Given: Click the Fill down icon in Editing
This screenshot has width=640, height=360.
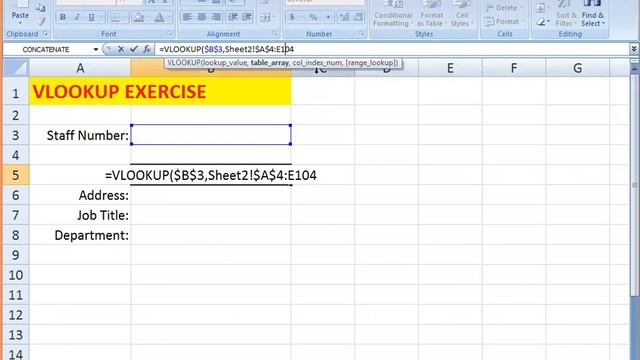Looking at the screenshot, I should (540, 8).
